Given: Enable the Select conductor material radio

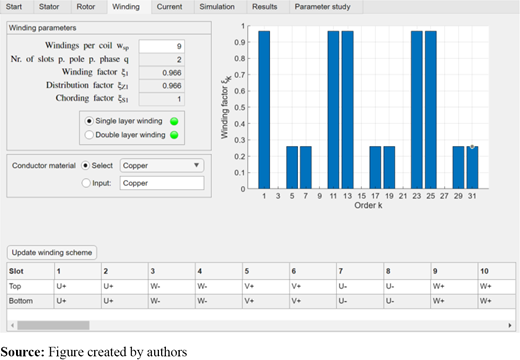Looking at the screenshot, I should [x=86, y=165].
